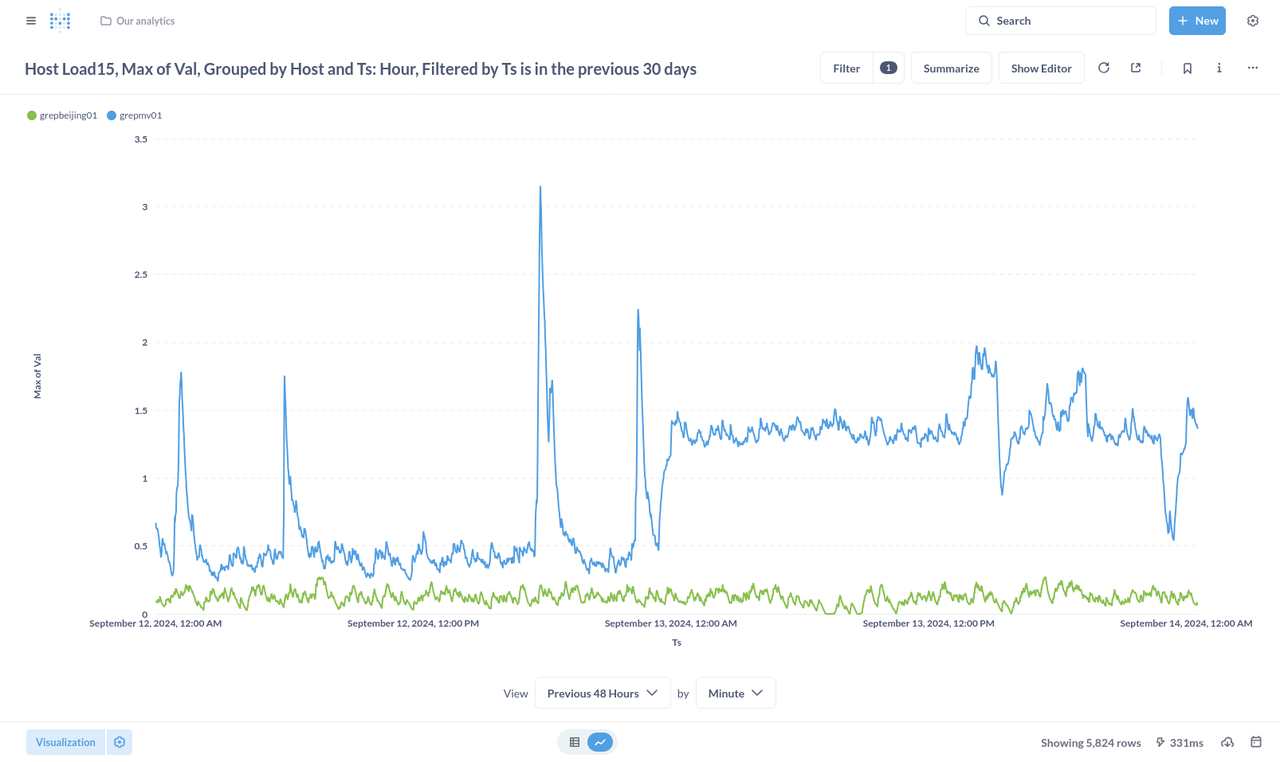
Task: Open the question info panel
Action: click(1219, 67)
